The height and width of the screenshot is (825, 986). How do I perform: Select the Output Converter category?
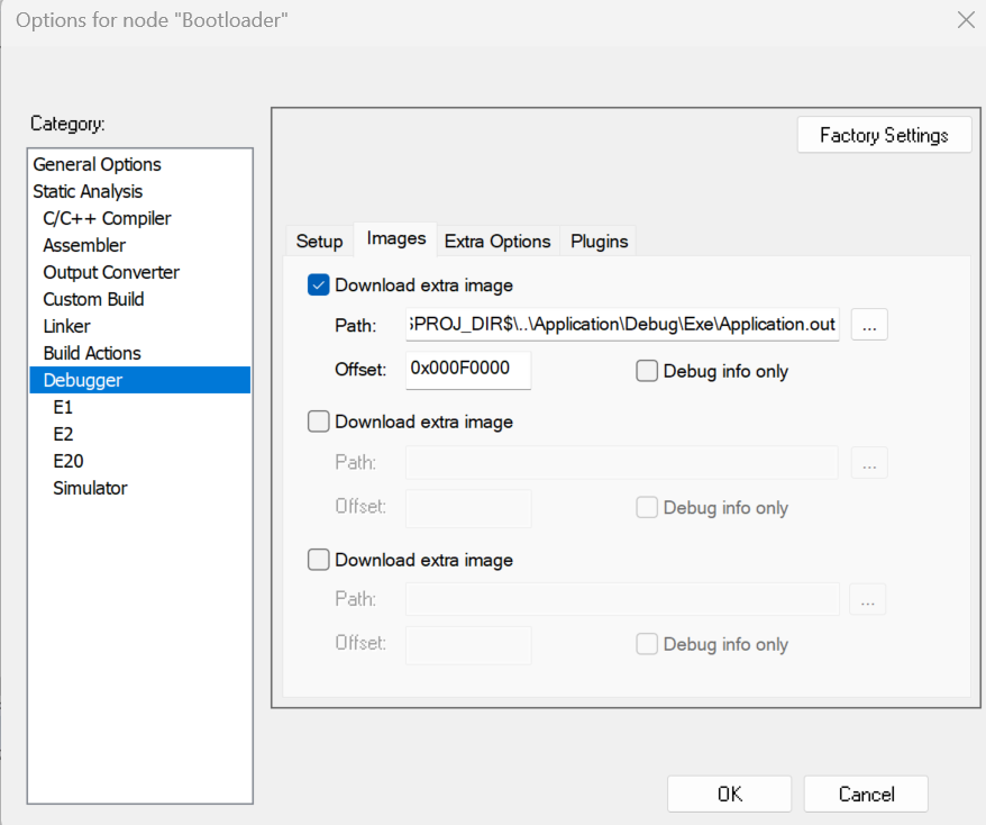[x=111, y=272]
